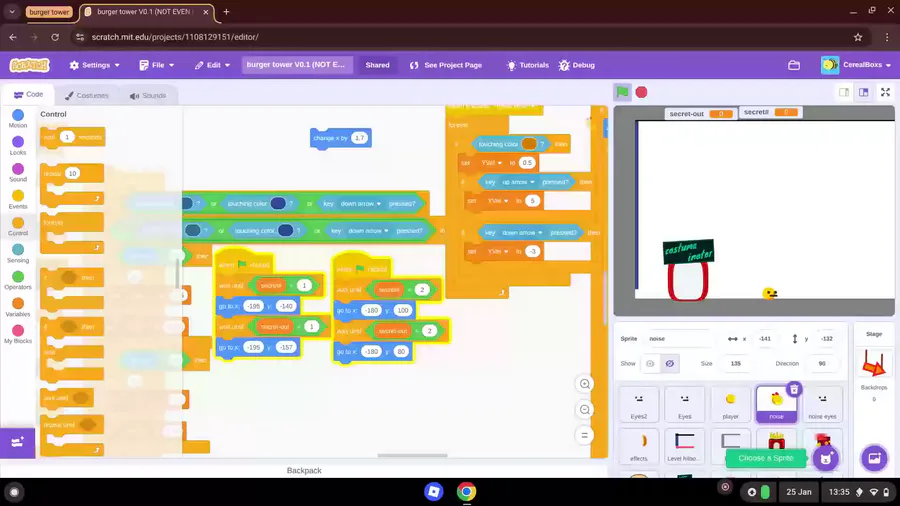Open Chrome tab search dropdown

coord(12,11)
